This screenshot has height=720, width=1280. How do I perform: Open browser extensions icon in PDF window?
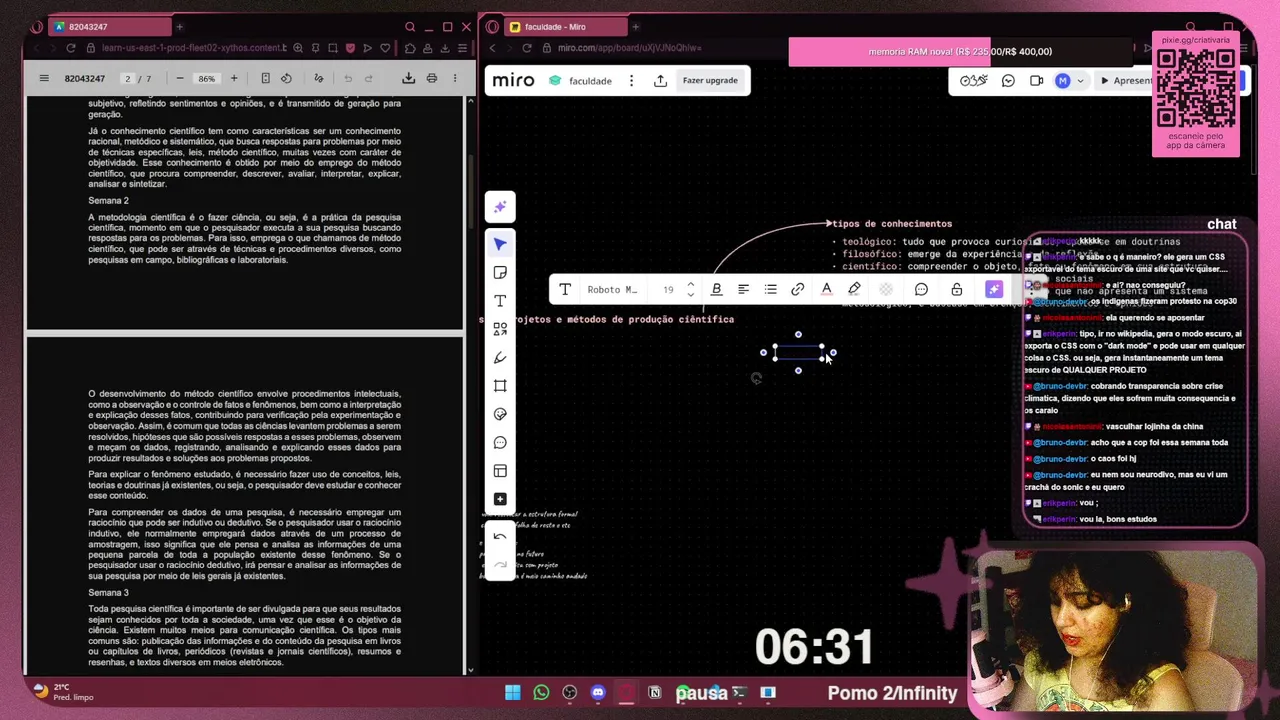pyautogui.click(x=411, y=48)
